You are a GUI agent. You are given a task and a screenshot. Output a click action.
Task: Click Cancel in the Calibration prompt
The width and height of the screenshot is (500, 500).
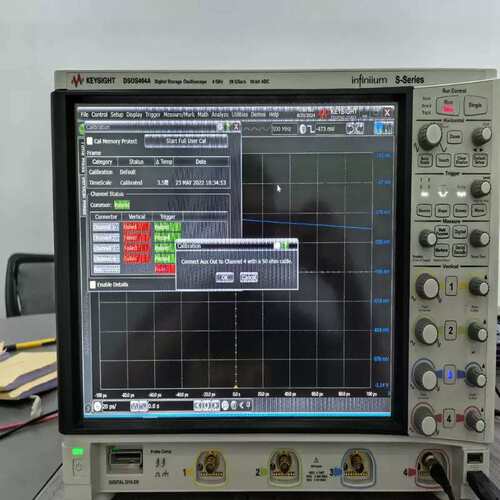coord(249,277)
